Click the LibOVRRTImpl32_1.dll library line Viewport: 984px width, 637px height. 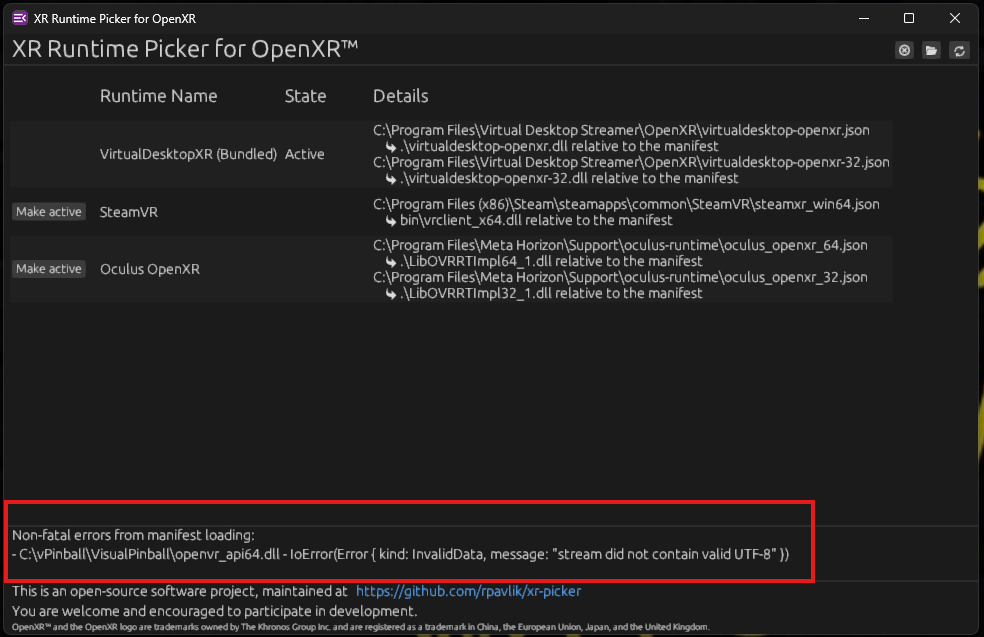(544, 293)
